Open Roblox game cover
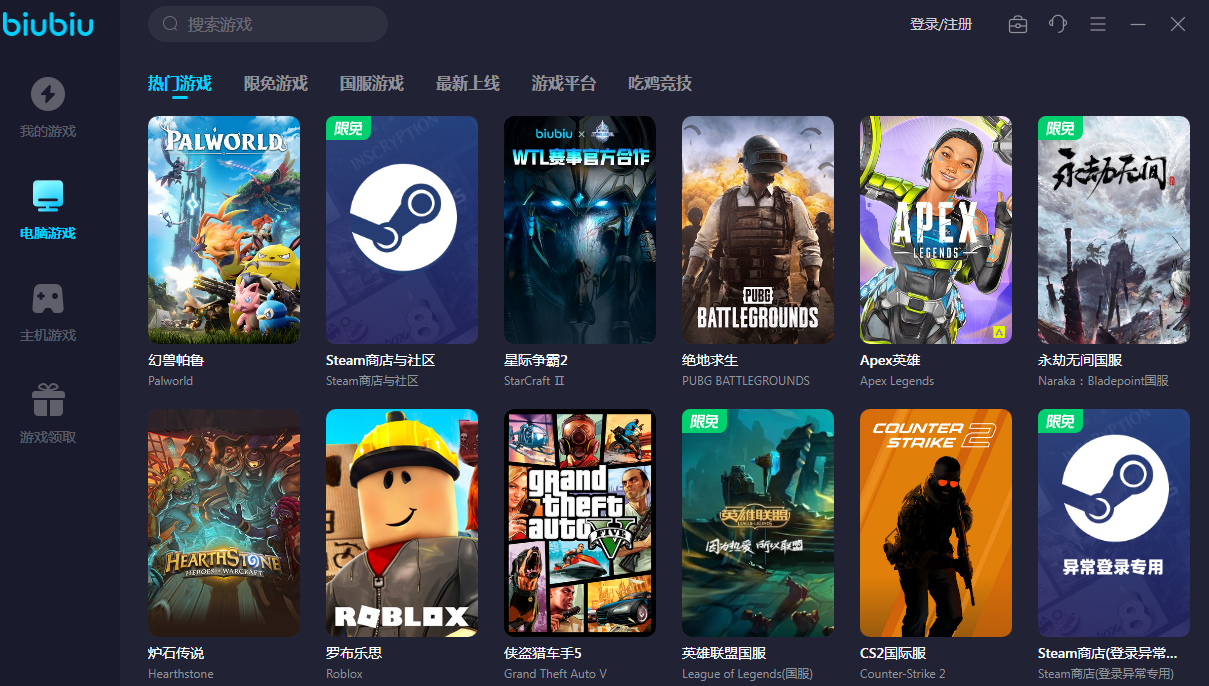This screenshot has height=686, width=1209. pos(402,523)
